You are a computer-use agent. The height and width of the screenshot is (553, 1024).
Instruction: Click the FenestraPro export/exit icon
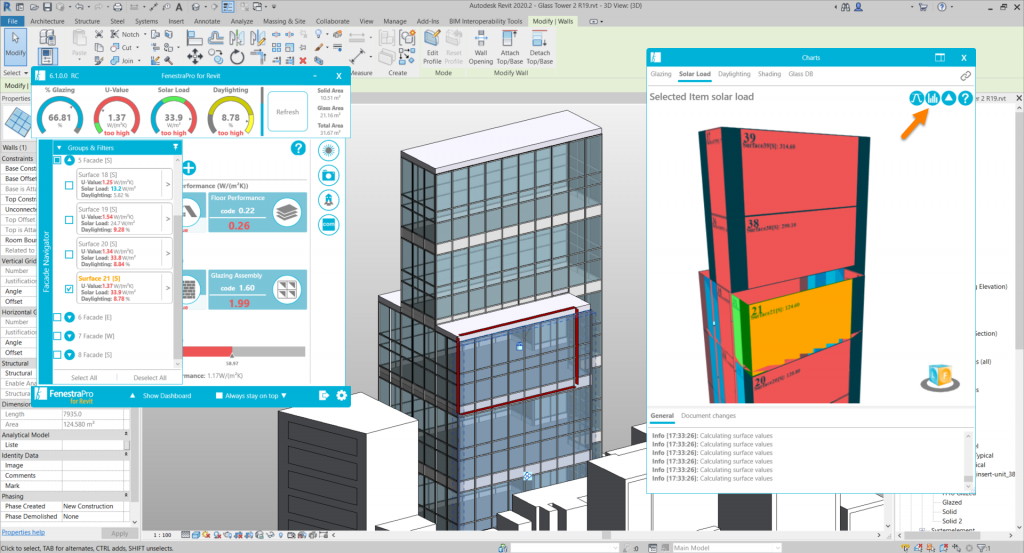tap(323, 395)
